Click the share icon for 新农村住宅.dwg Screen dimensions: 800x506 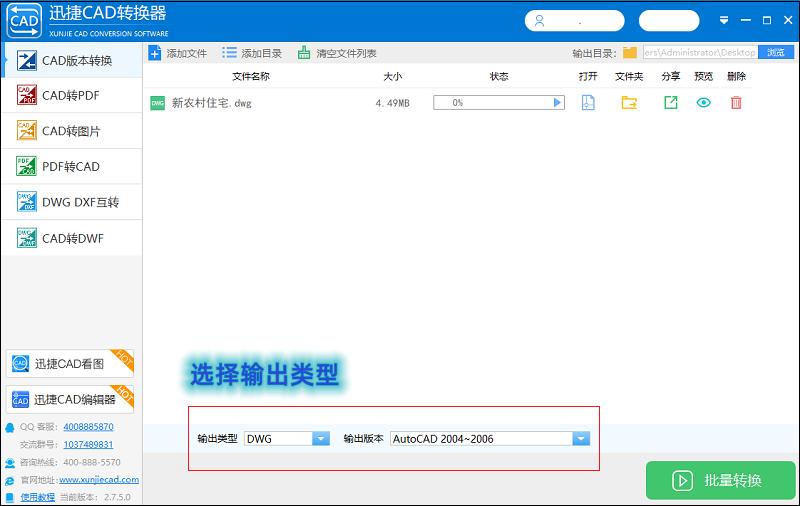tap(670, 103)
